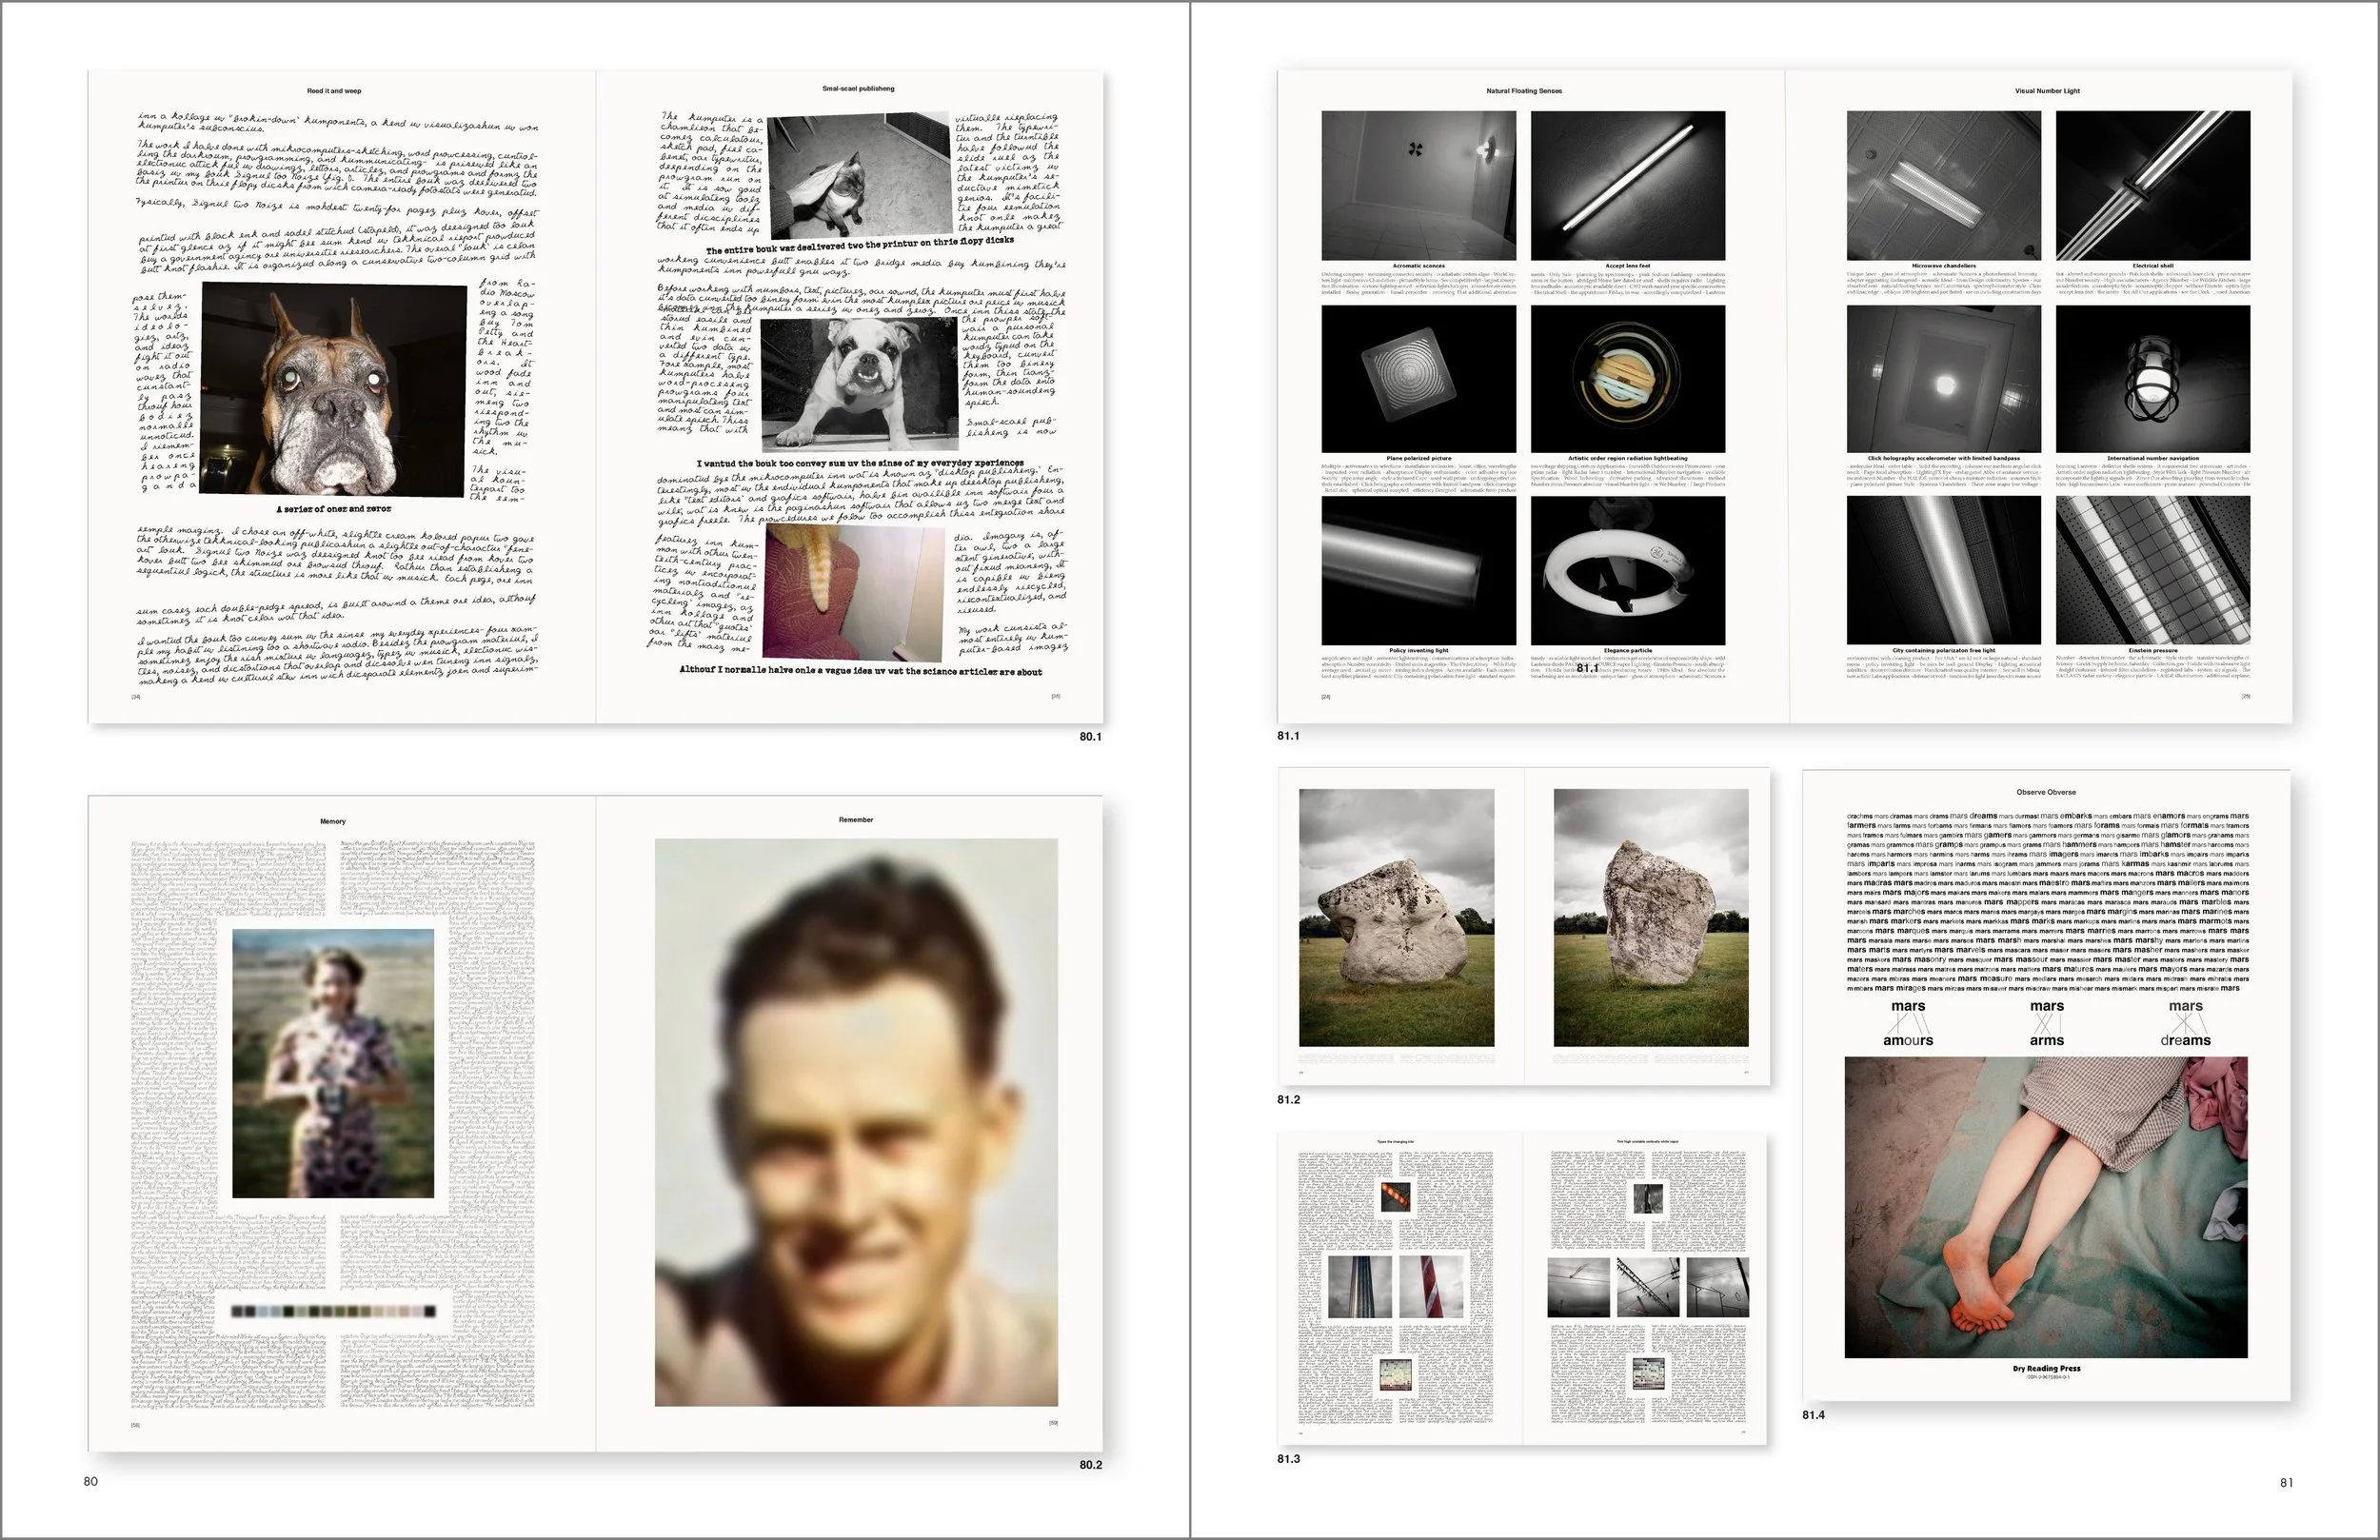Click the 'Einstein pressure' caption

[2152, 650]
